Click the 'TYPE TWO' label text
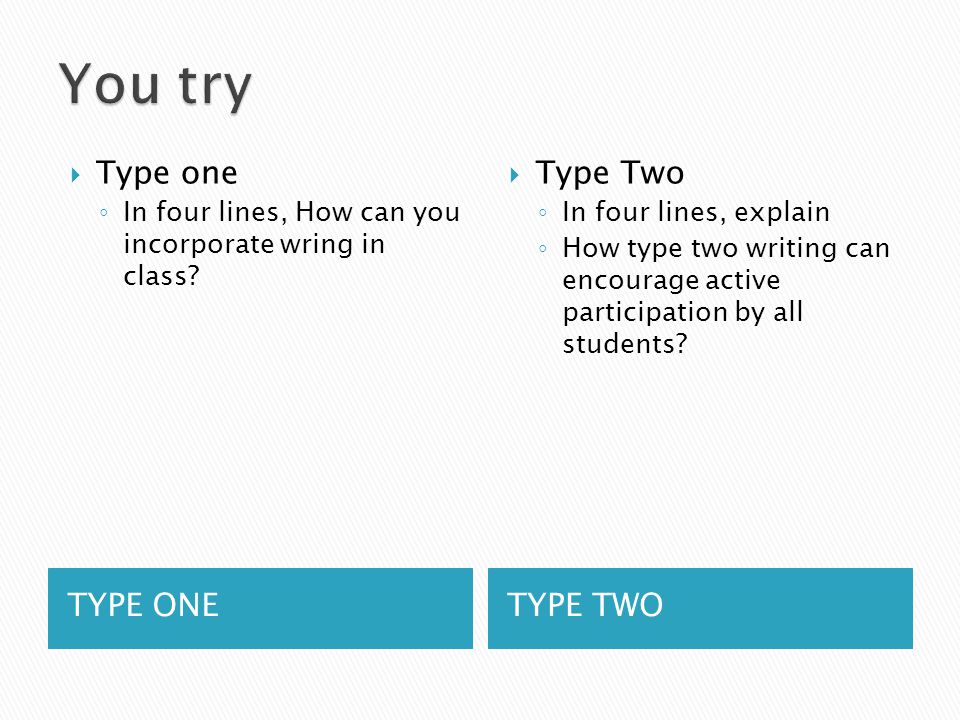The image size is (960, 720). [585, 605]
